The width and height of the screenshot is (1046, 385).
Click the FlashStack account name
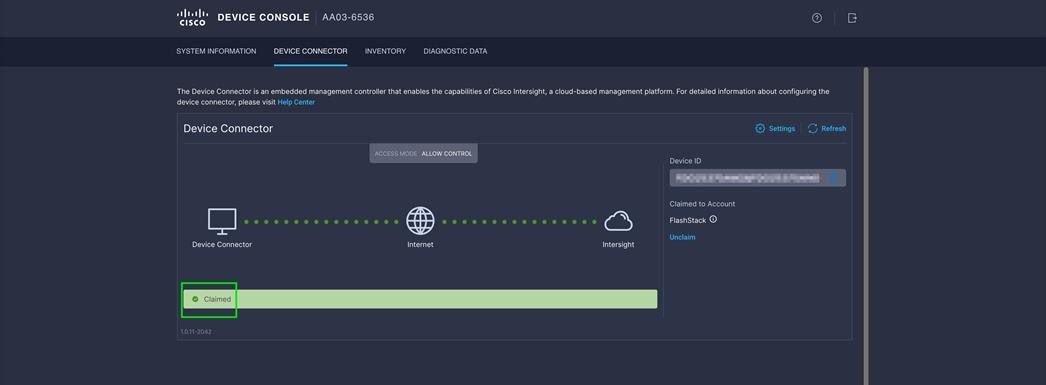point(688,220)
